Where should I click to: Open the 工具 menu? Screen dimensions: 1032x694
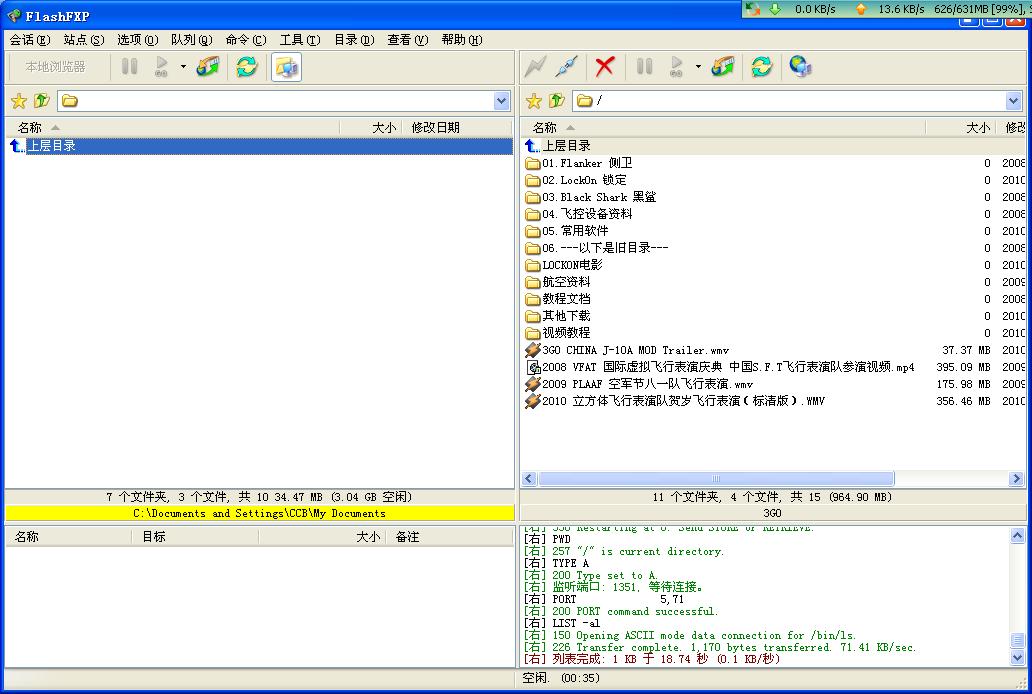(299, 40)
